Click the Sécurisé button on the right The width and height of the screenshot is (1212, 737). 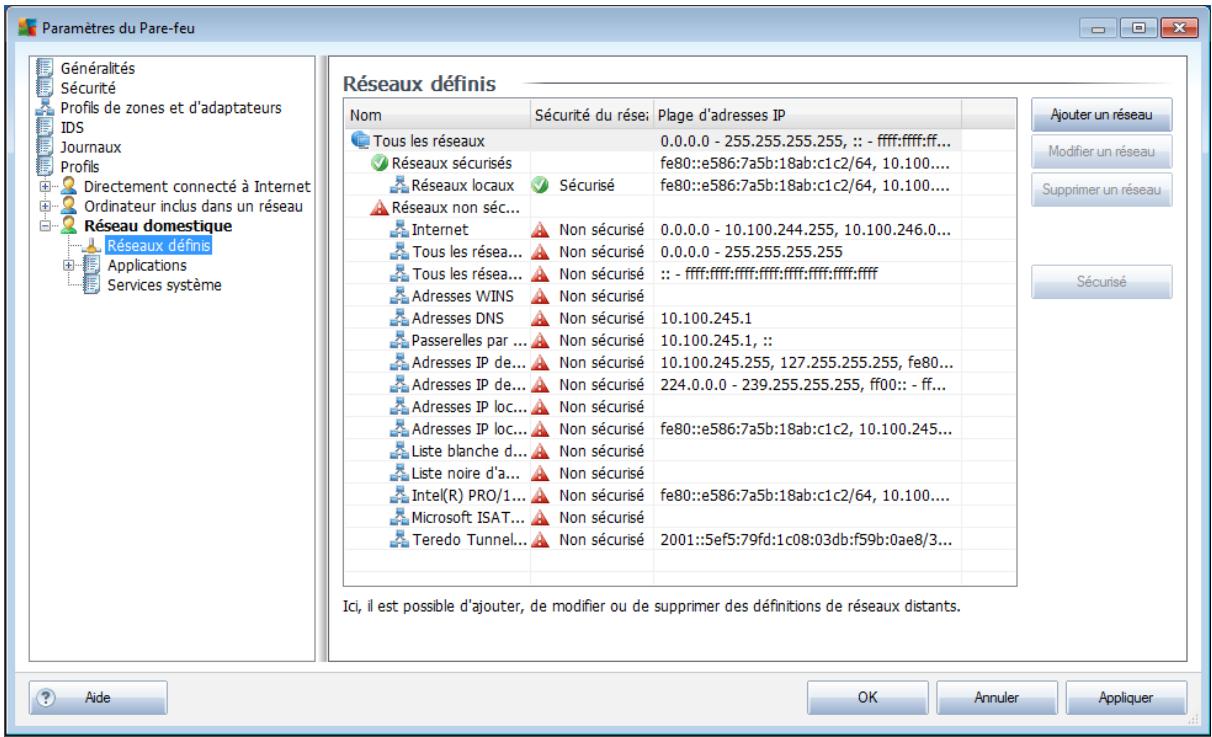coord(1101,282)
